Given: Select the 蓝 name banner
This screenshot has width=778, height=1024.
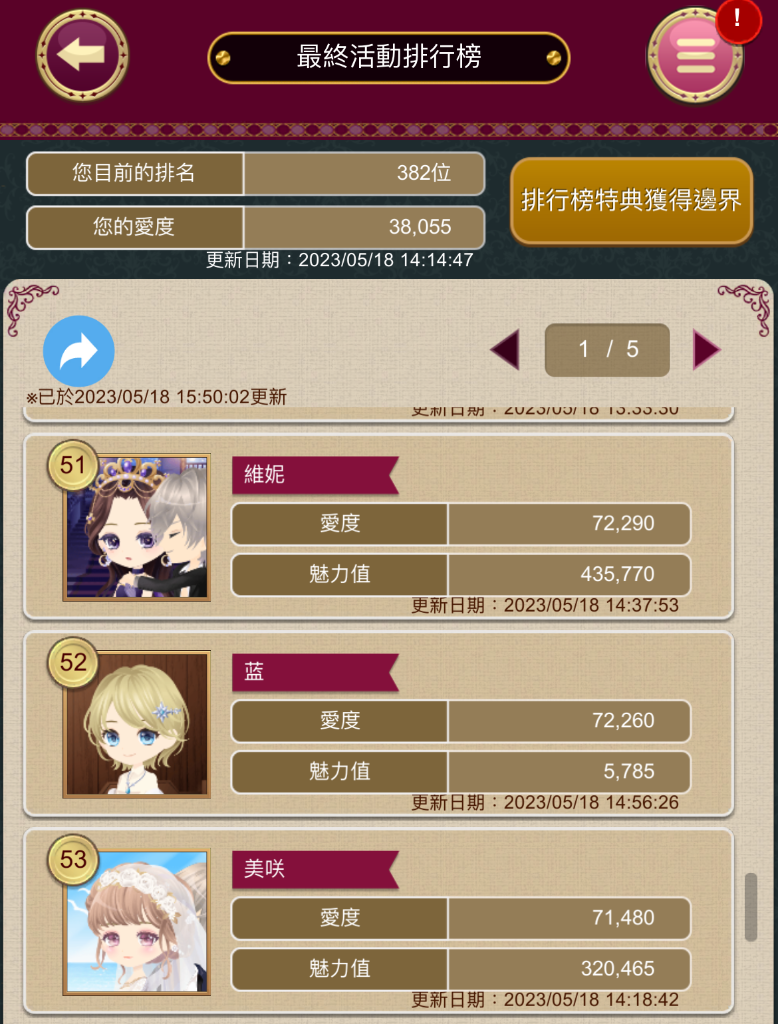Looking at the screenshot, I should [315, 672].
